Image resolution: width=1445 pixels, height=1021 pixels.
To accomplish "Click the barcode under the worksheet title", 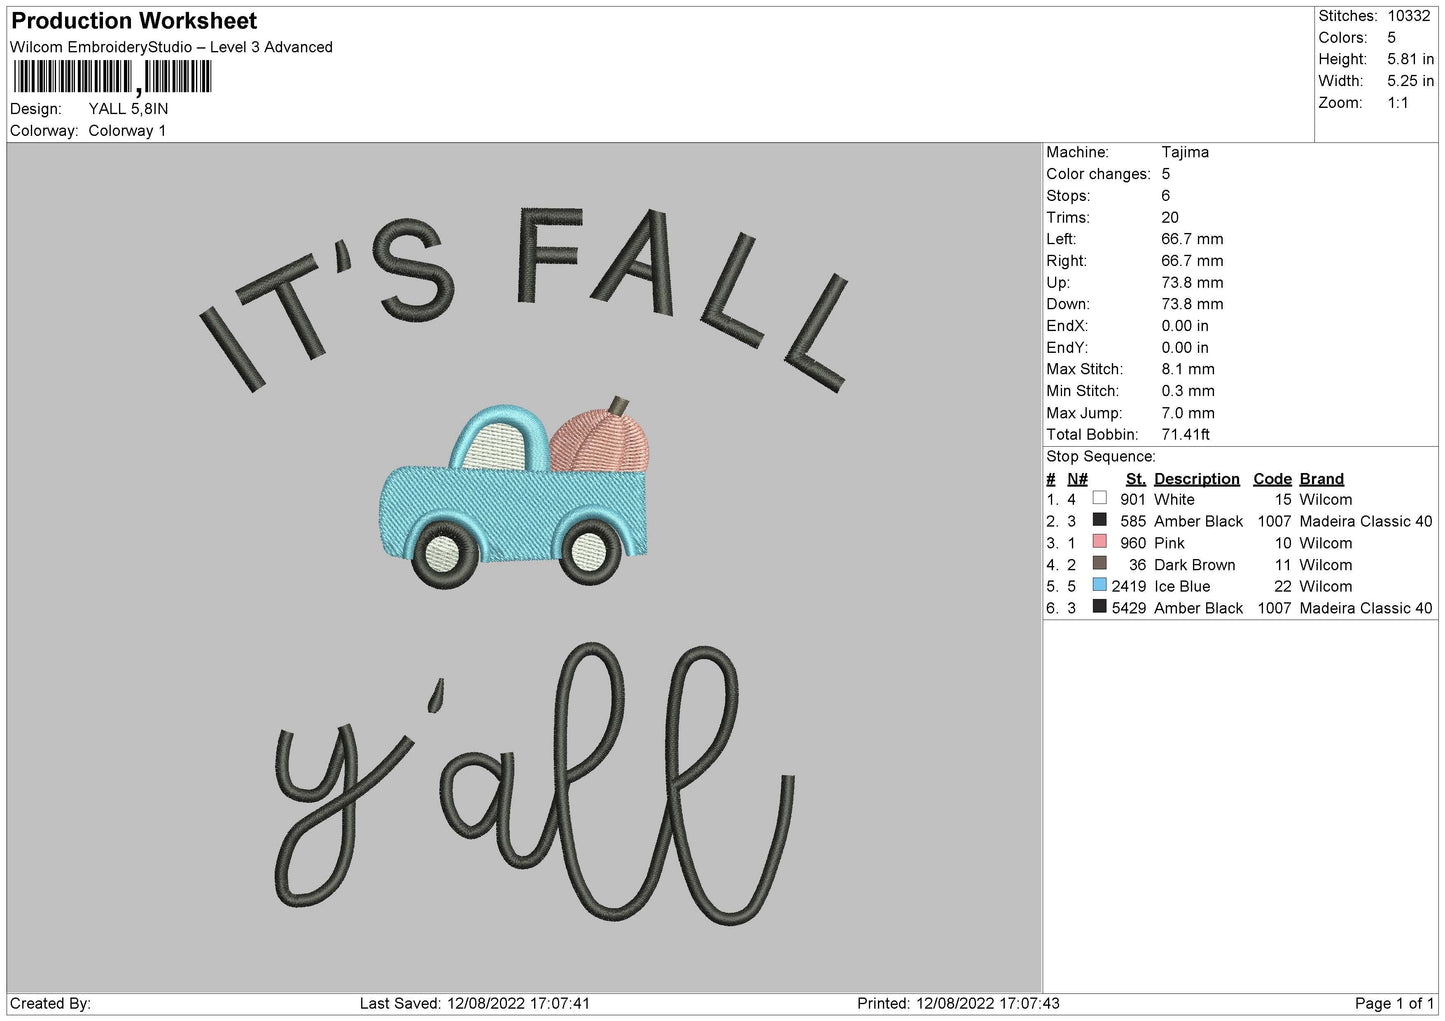I will point(111,77).
